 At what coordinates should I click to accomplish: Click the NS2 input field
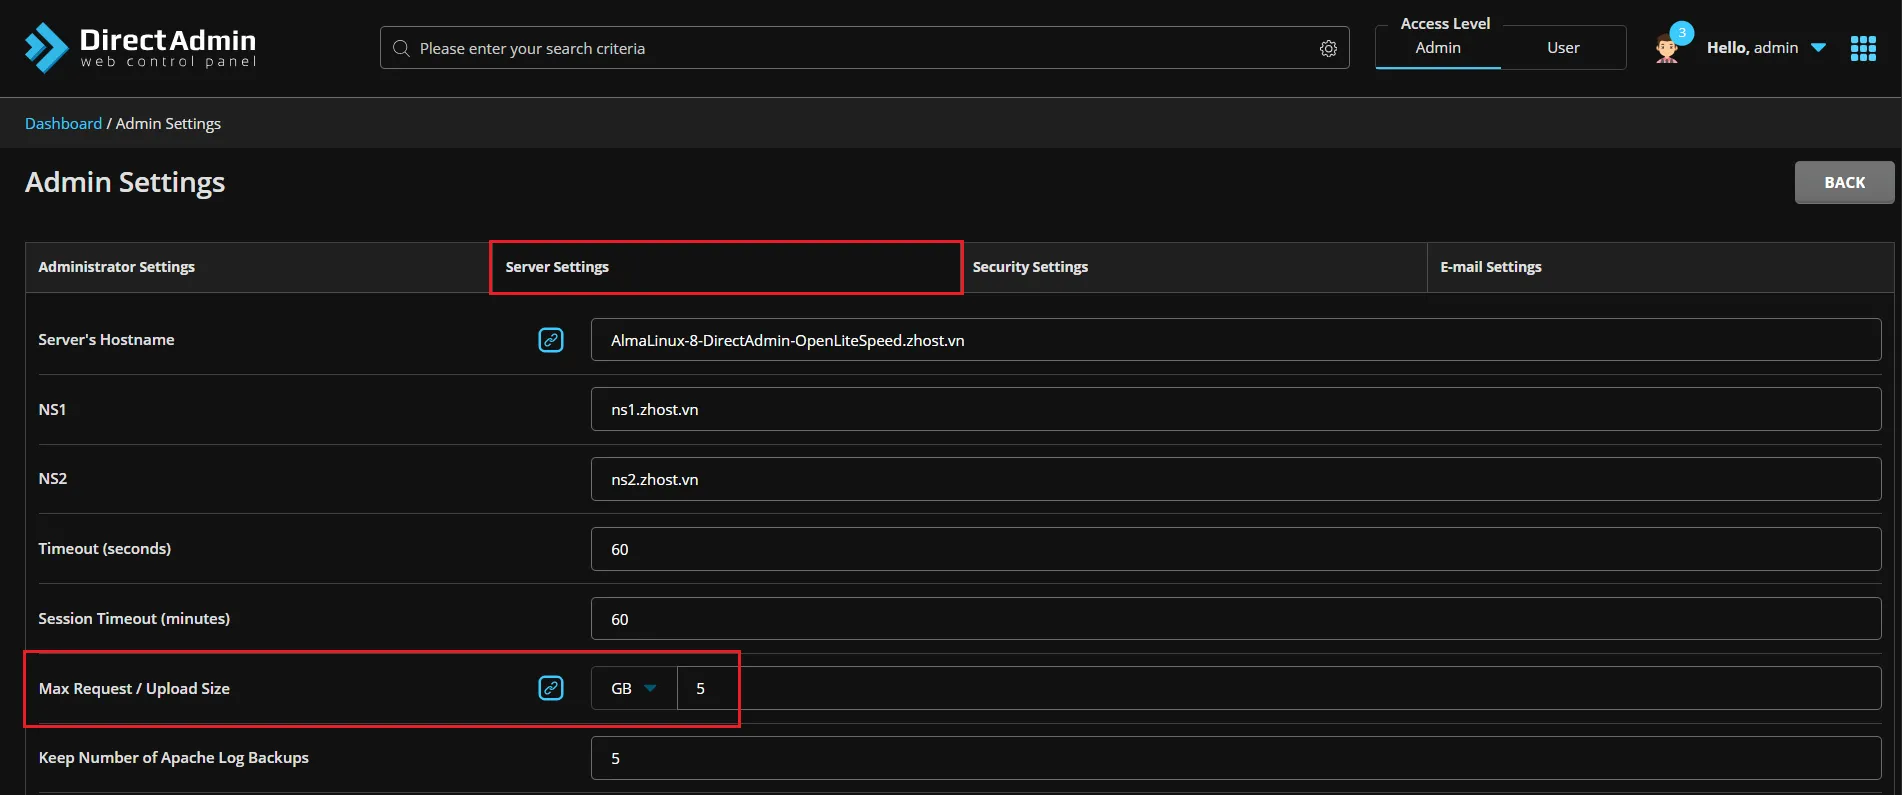1236,479
